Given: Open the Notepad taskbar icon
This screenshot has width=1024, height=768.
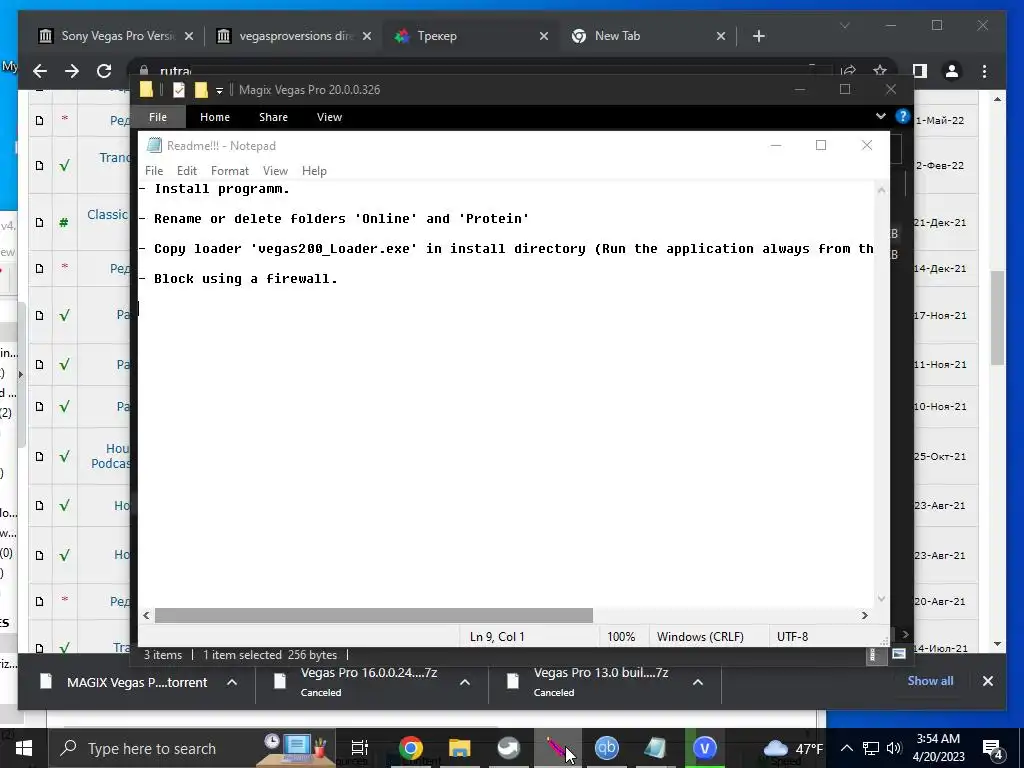Looking at the screenshot, I should coord(655,748).
